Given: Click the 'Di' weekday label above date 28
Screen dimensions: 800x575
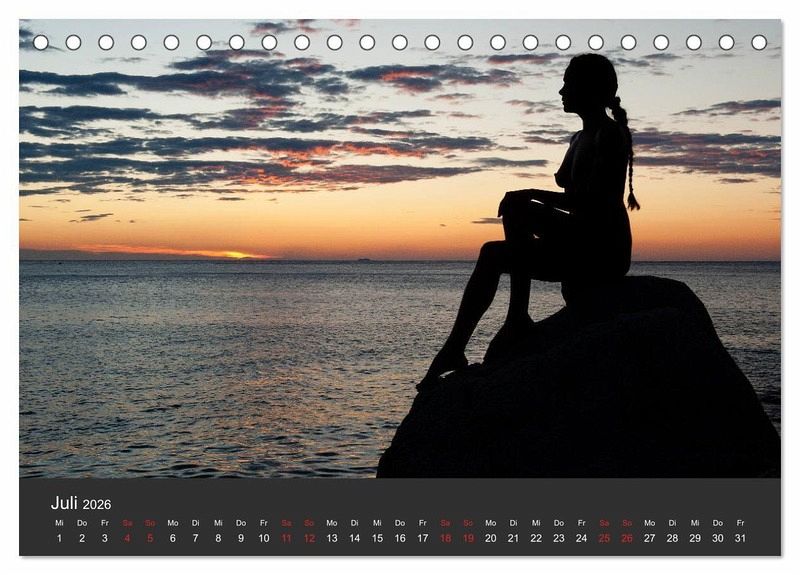Looking at the screenshot, I should click(672, 523).
